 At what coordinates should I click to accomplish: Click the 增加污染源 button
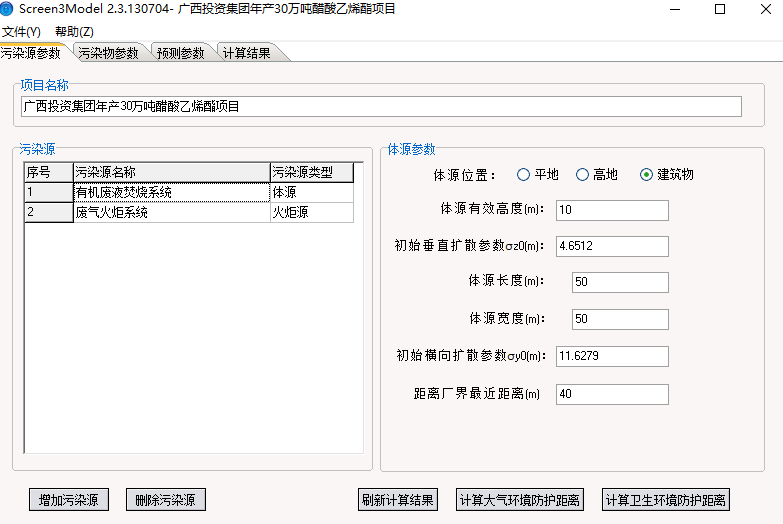[x=69, y=500]
